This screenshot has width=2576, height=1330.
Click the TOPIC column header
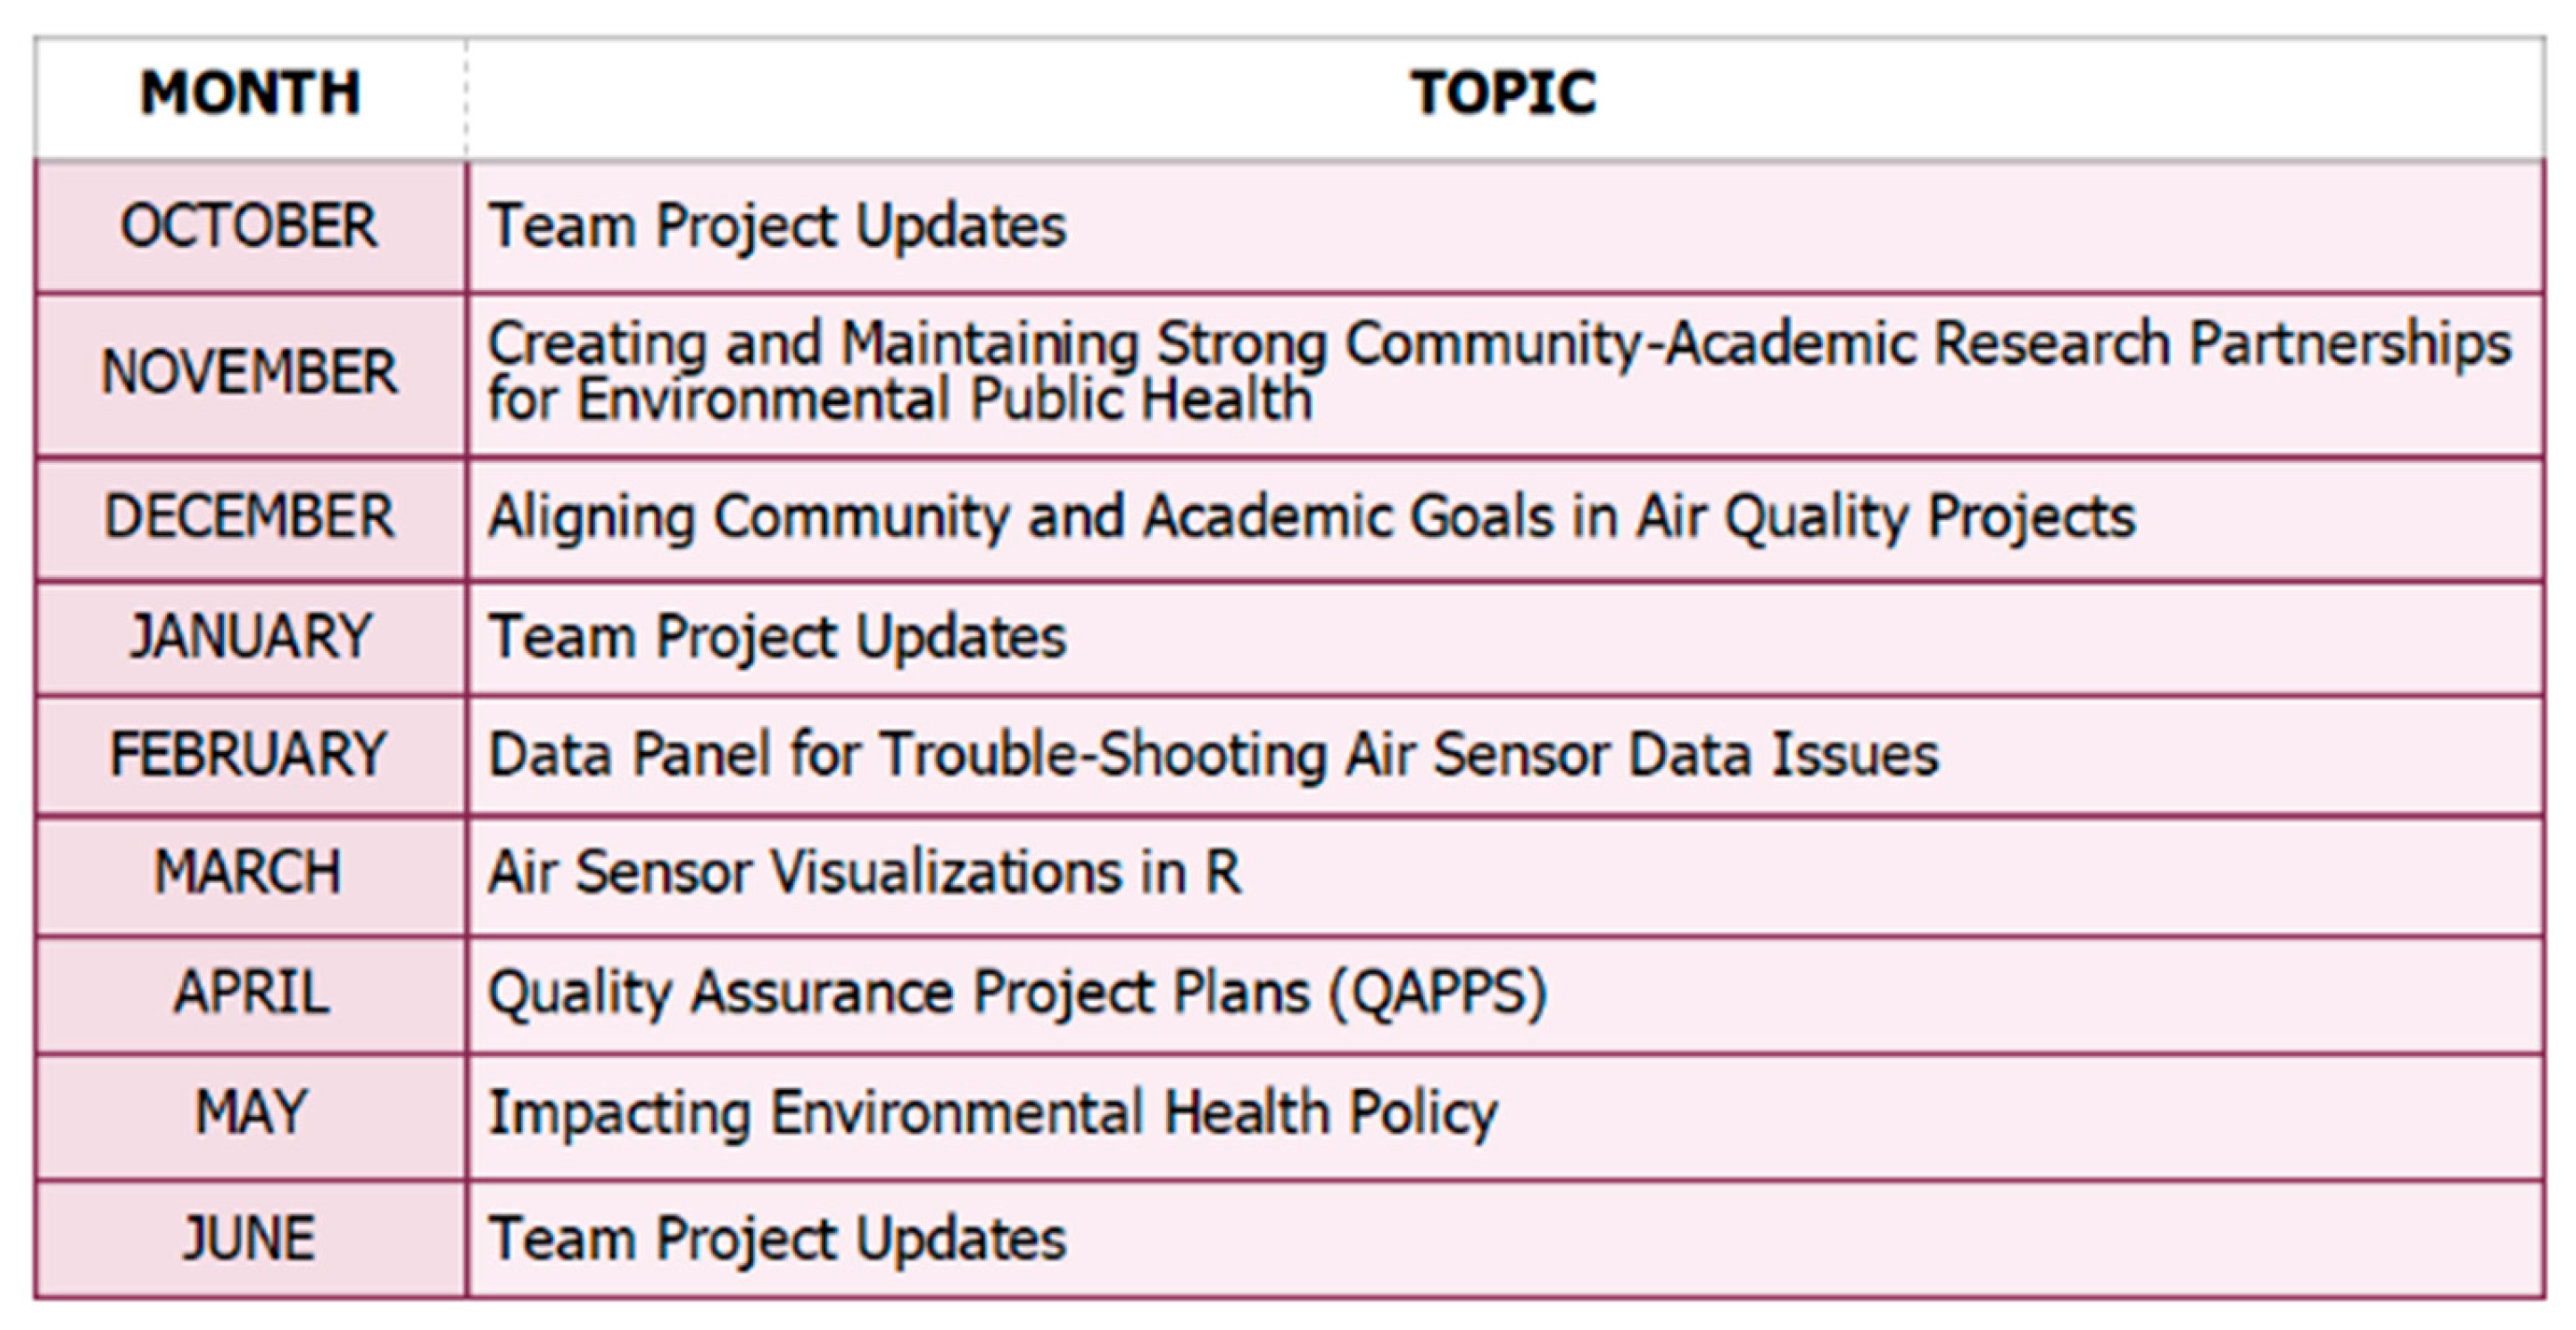[x=1503, y=94]
